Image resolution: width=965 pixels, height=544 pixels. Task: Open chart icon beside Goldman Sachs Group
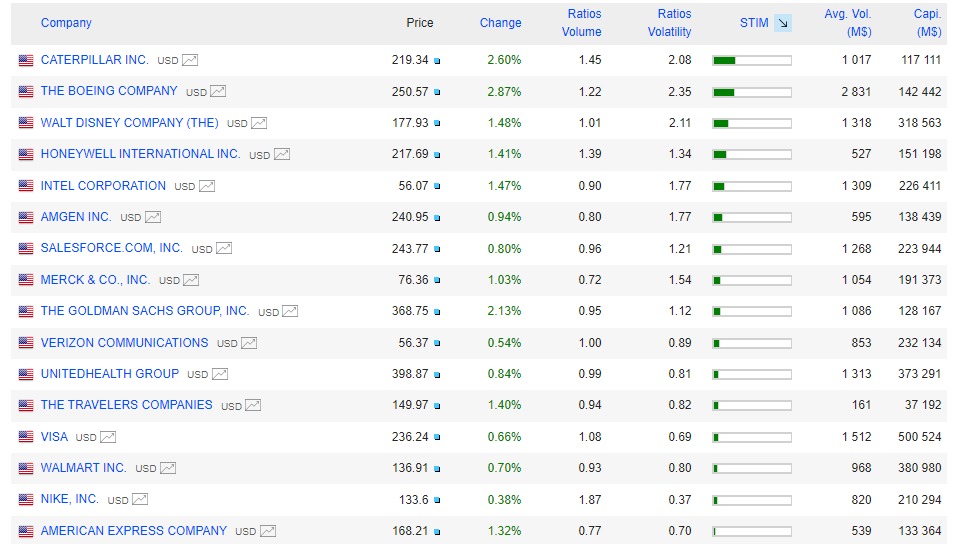(x=290, y=311)
